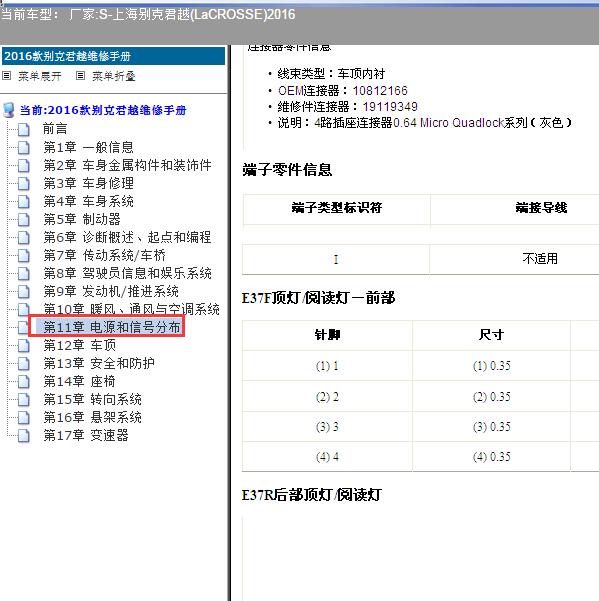Open 第6章 诊断概述、起点和编程
Viewport: 599px width, 601px height.
click(127, 237)
